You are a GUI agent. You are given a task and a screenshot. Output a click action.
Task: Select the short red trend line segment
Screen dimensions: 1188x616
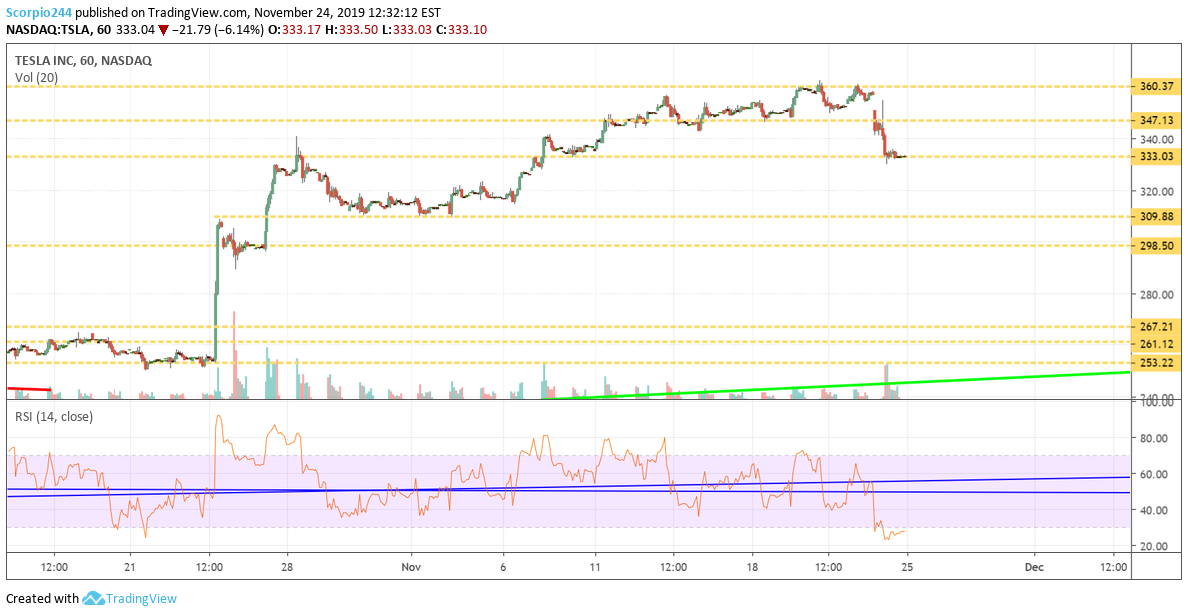(29, 389)
